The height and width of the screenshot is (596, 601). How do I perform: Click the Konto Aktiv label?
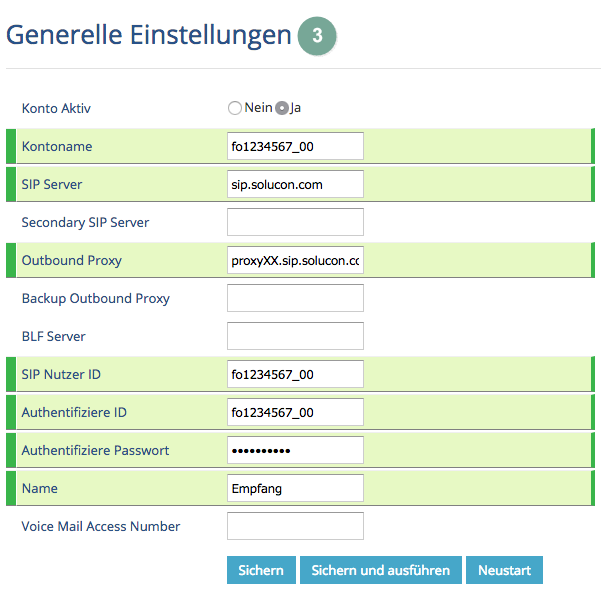tap(56, 108)
